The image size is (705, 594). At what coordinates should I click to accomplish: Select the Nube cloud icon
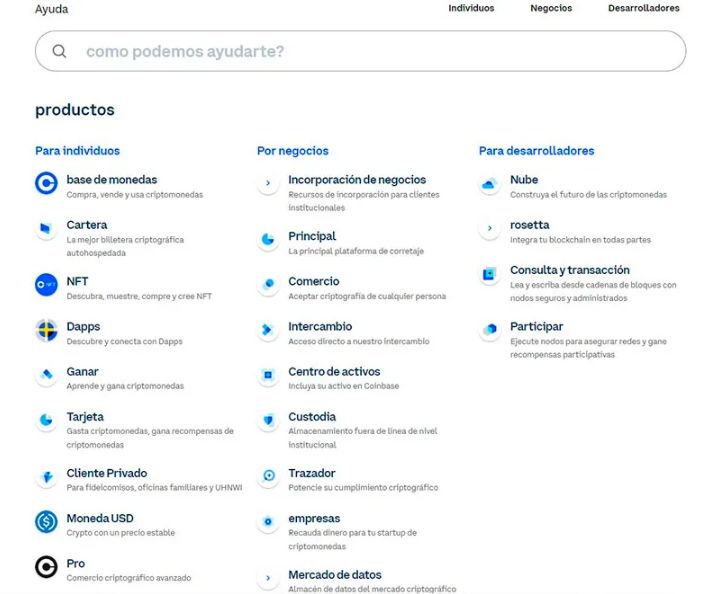(489, 184)
